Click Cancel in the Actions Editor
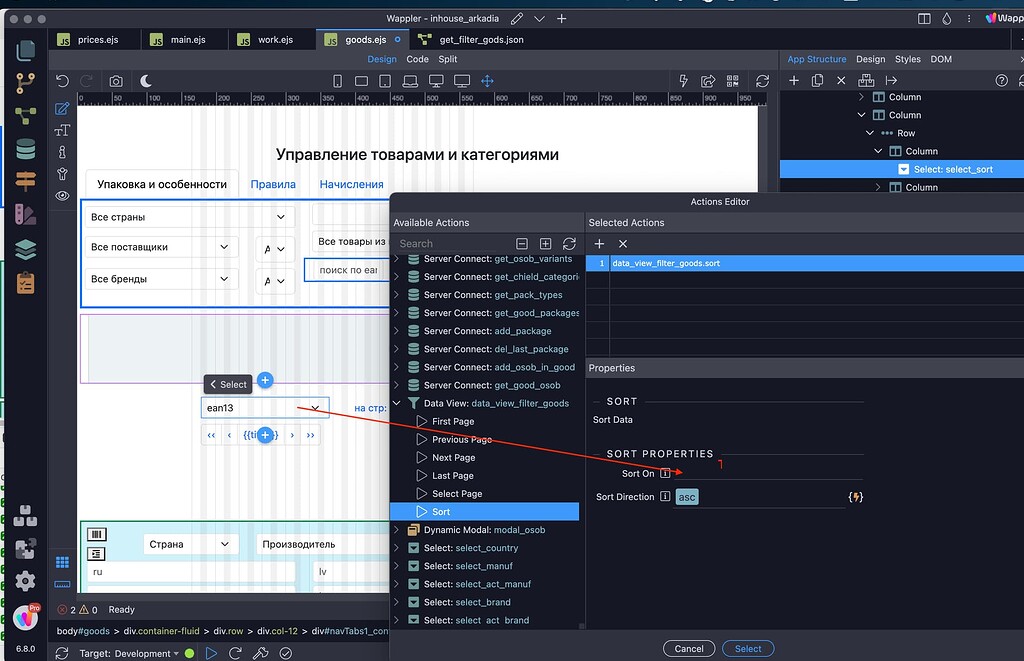1024x661 pixels. tap(689, 648)
